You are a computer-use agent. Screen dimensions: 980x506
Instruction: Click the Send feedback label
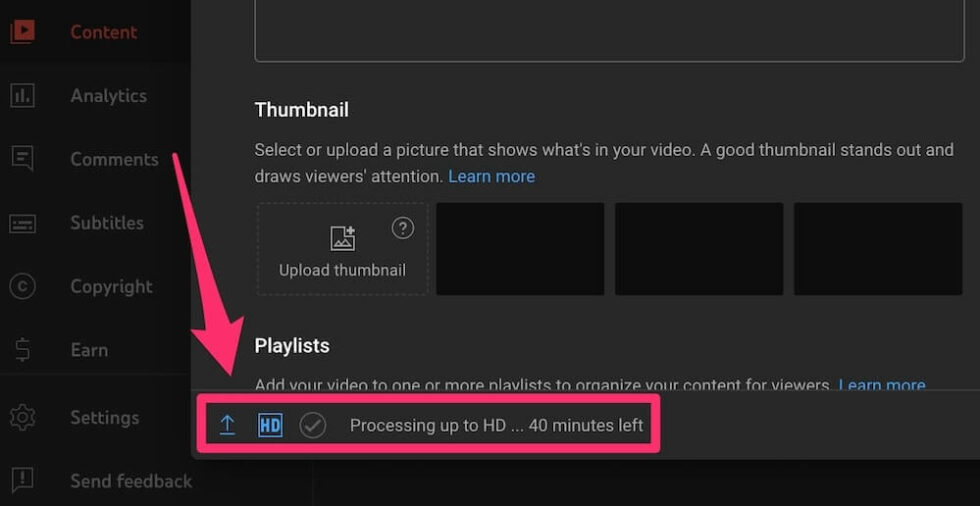[x=131, y=481]
